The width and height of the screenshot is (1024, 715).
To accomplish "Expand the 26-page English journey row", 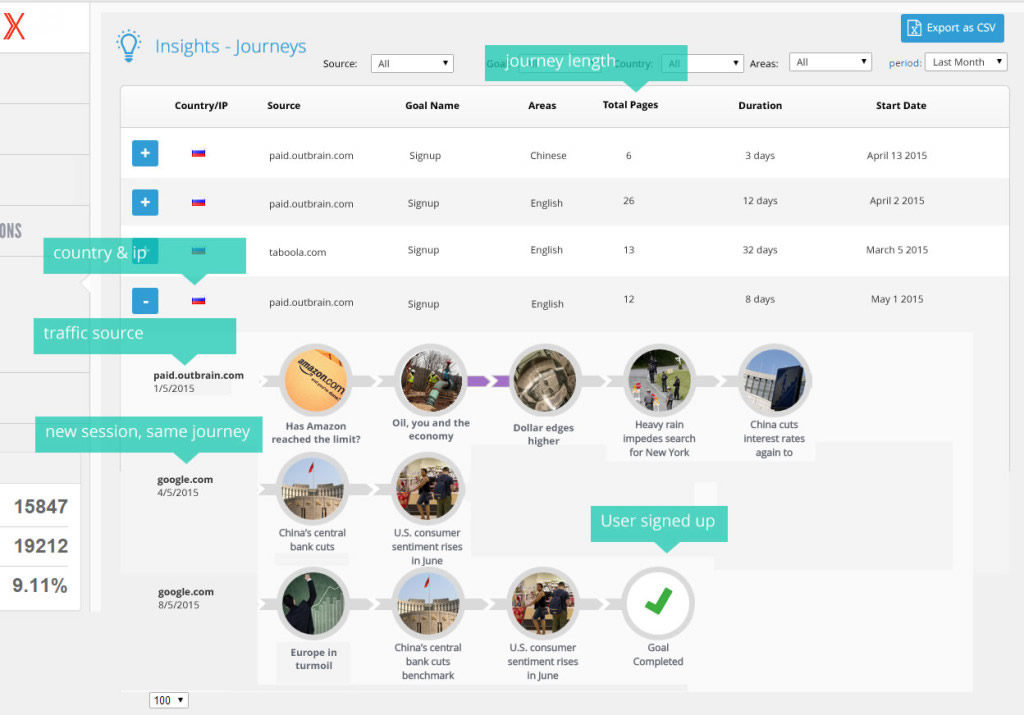I will coord(145,203).
